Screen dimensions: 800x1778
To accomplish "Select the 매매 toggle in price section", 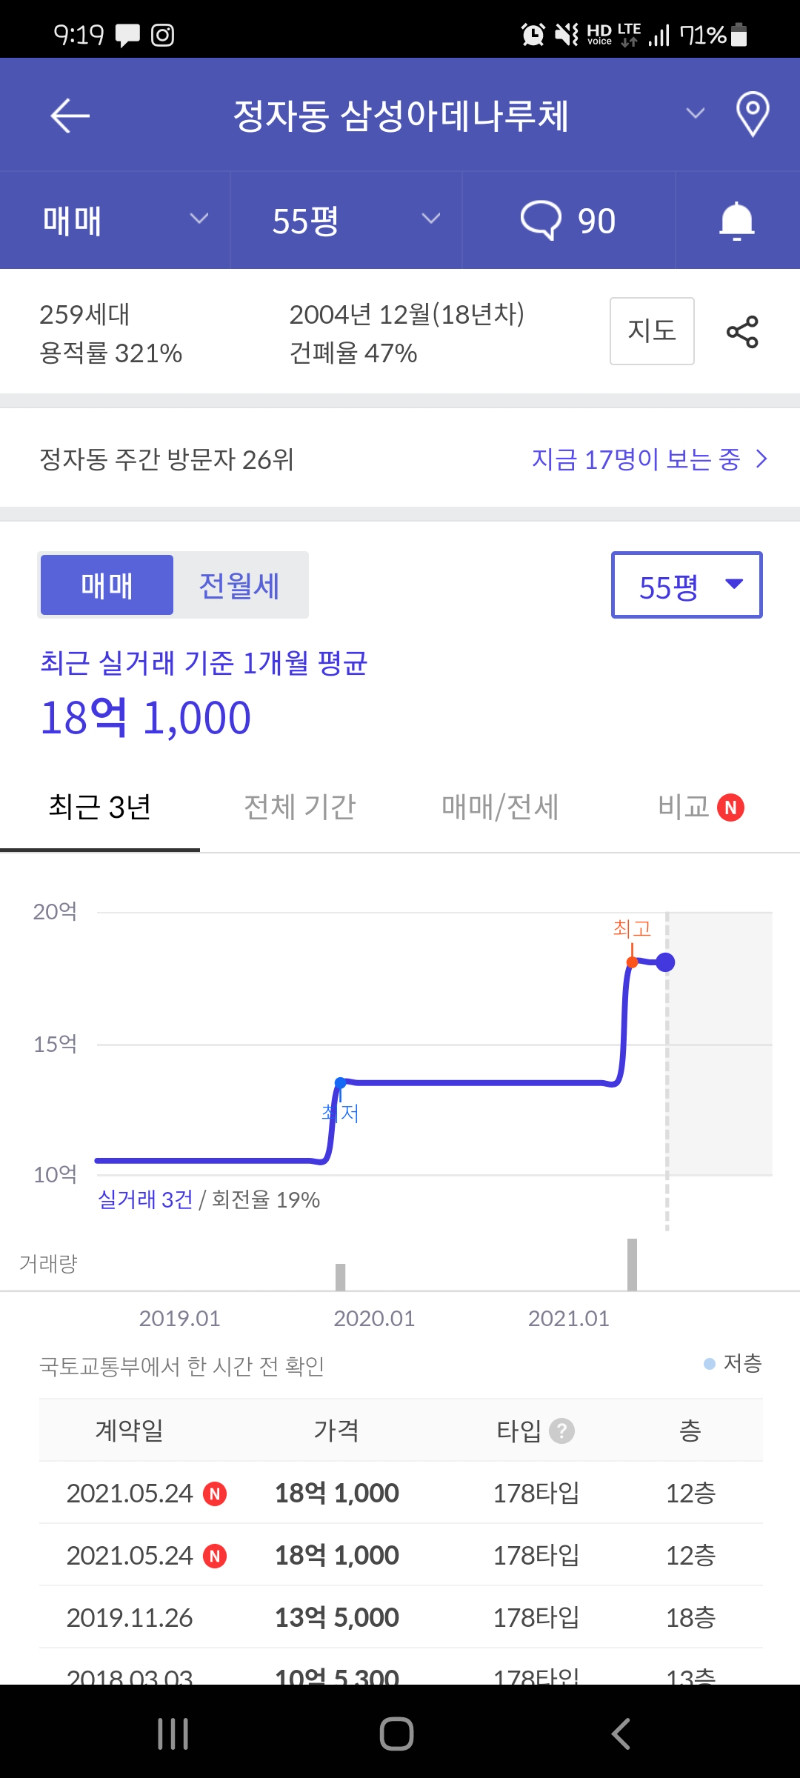I will [107, 585].
